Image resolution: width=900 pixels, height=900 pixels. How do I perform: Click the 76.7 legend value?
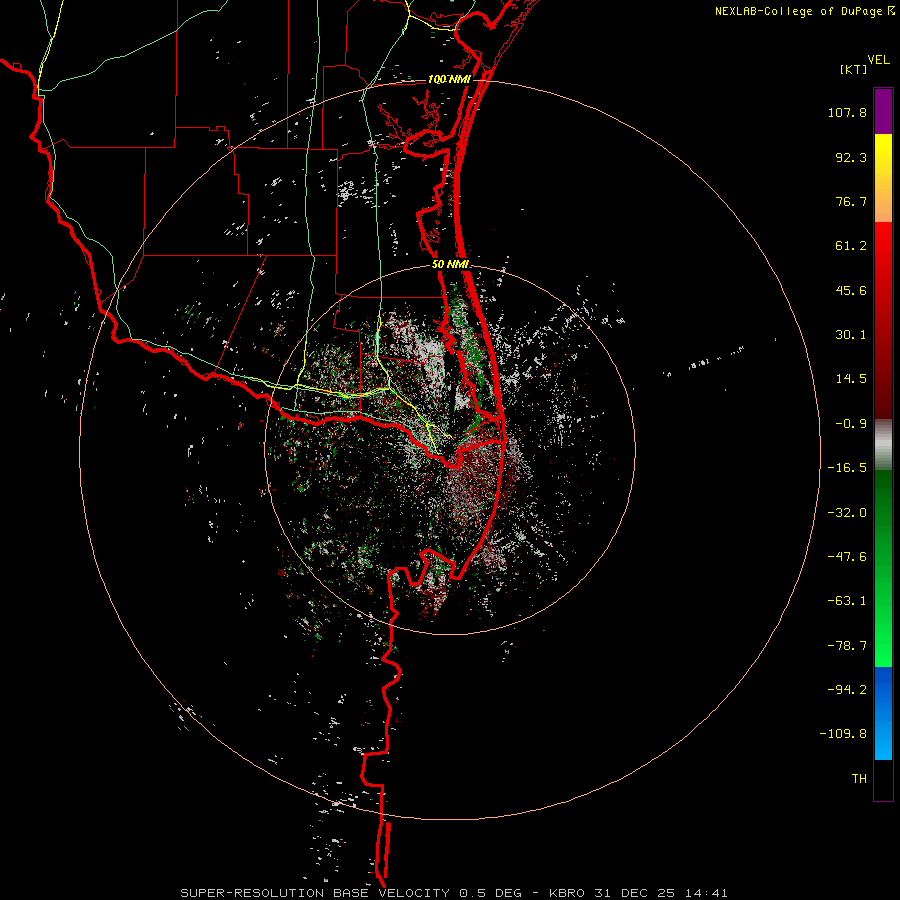pyautogui.click(x=851, y=201)
